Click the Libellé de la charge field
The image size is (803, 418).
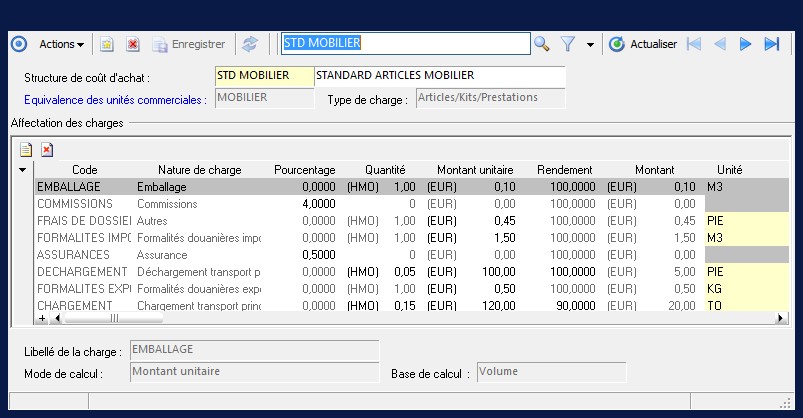point(255,350)
